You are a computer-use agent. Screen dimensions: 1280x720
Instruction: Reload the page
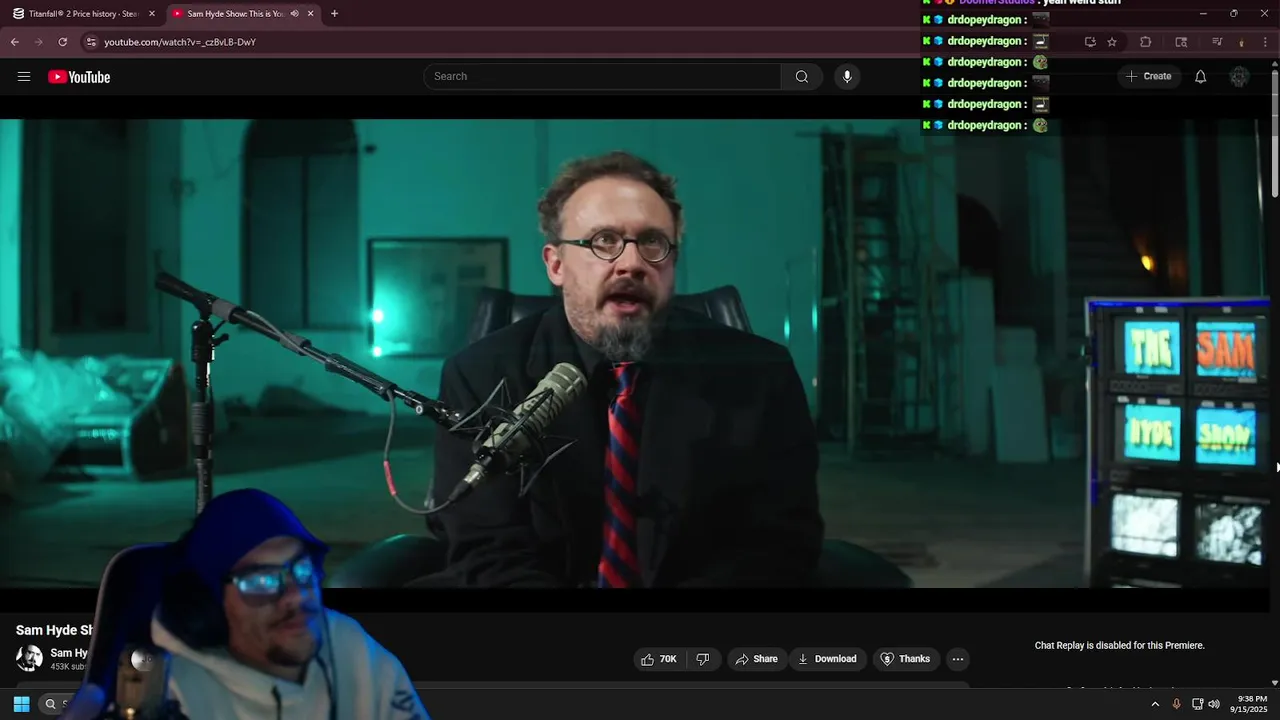(62, 42)
